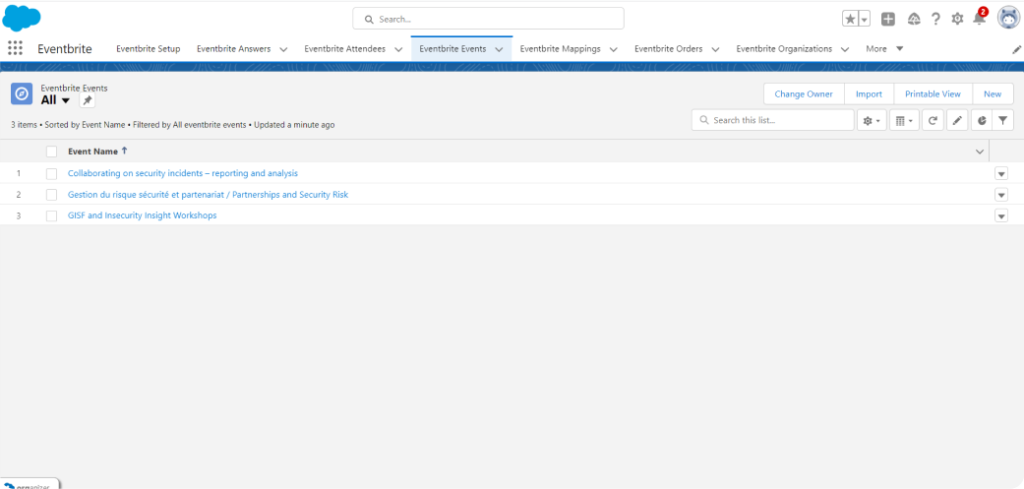Open Salesforce Help question mark icon

point(935,19)
